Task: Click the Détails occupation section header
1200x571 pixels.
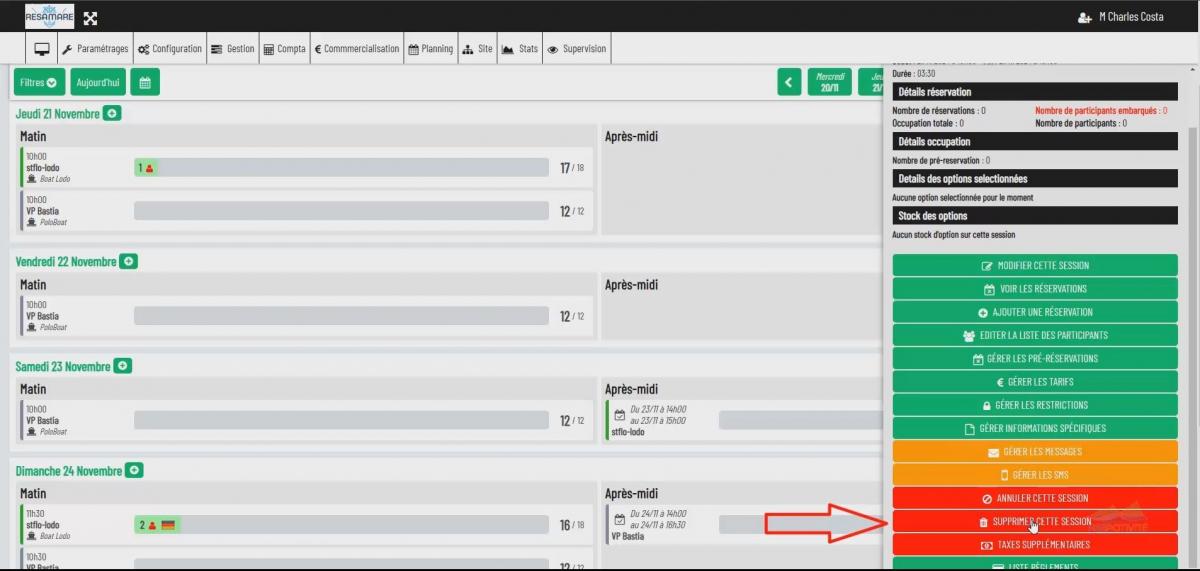Action: pos(1035,141)
